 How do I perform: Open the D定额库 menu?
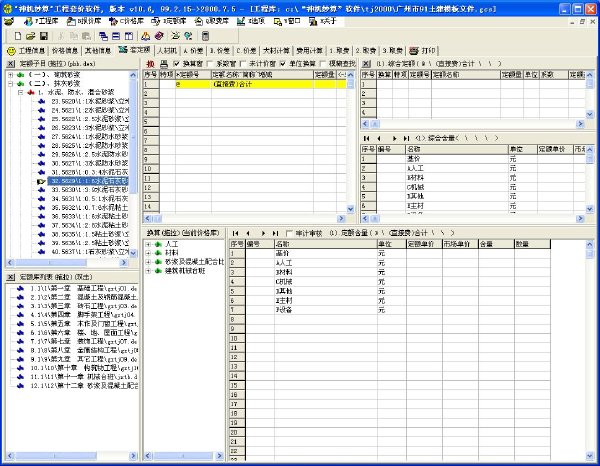point(169,21)
